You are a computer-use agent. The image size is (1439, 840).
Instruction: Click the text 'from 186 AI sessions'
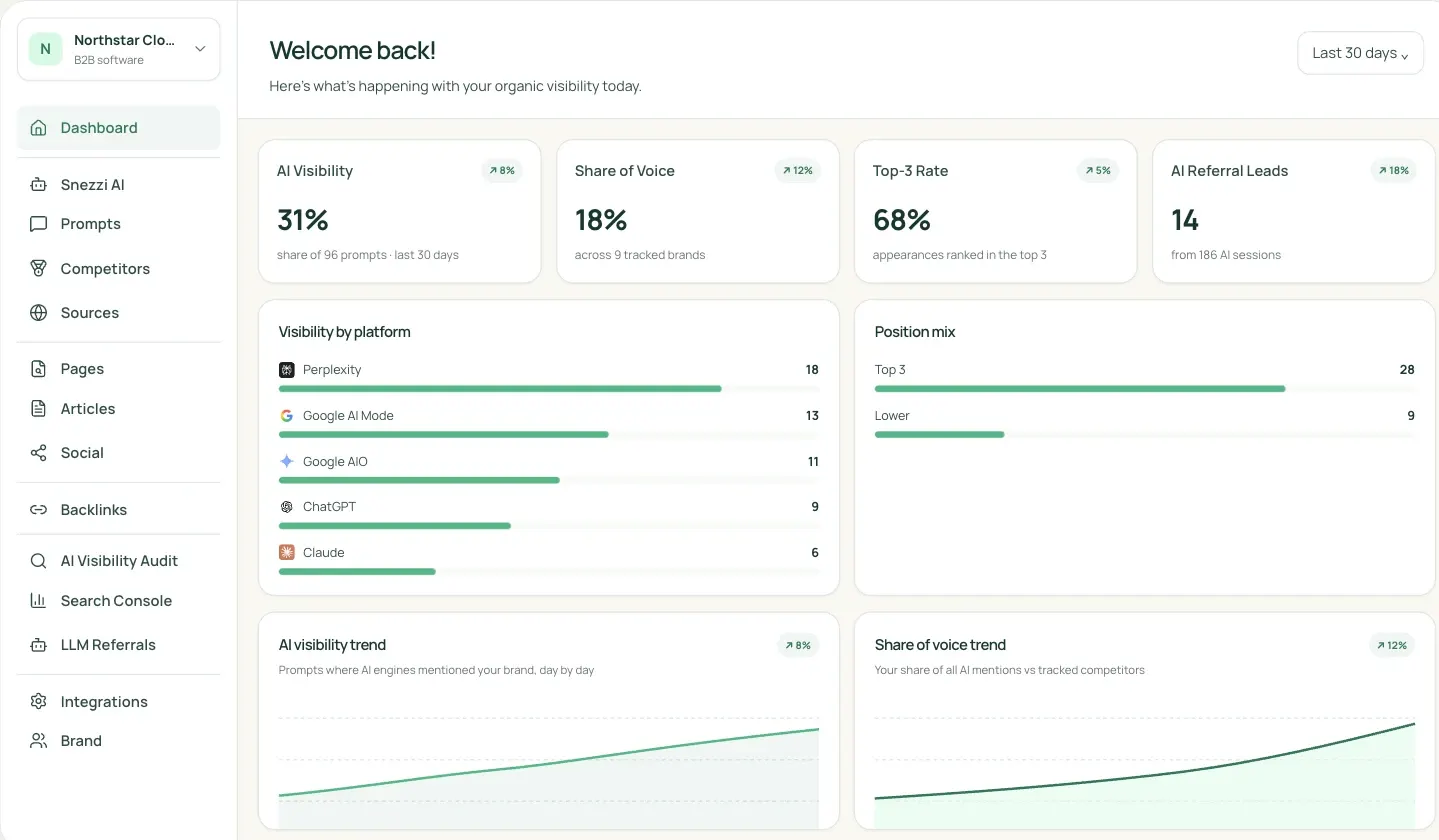(x=1226, y=255)
